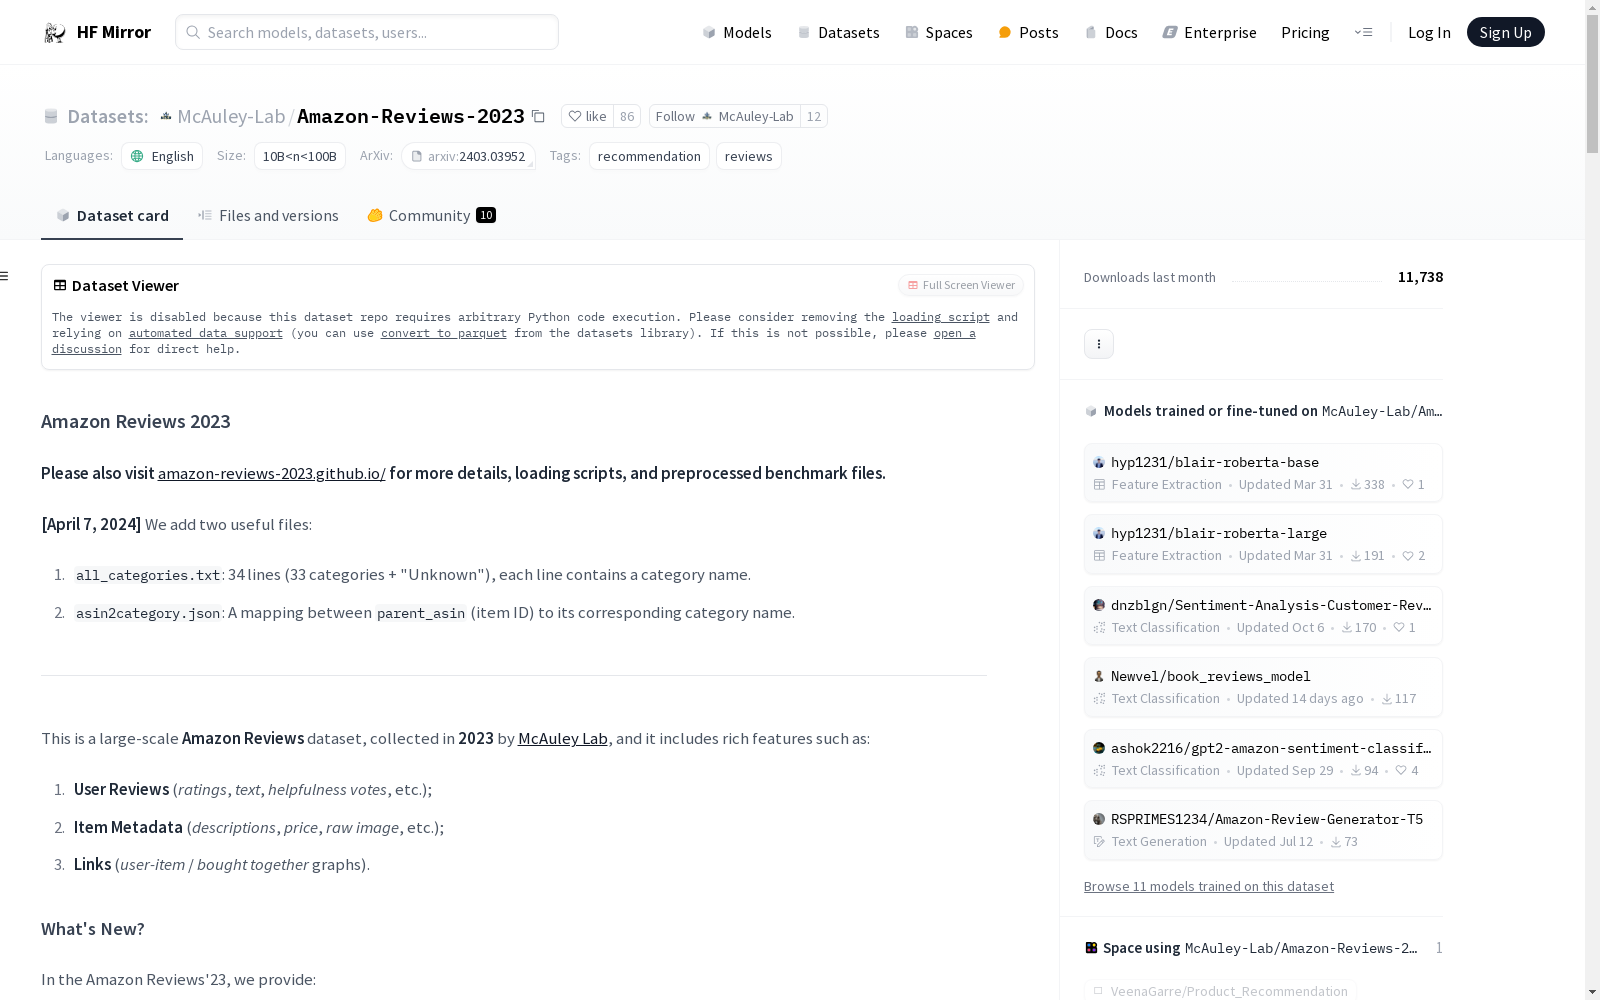This screenshot has width=1600, height=1000.
Task: Click the Datasets: breadcrumb label
Action: pyautogui.click(x=107, y=116)
